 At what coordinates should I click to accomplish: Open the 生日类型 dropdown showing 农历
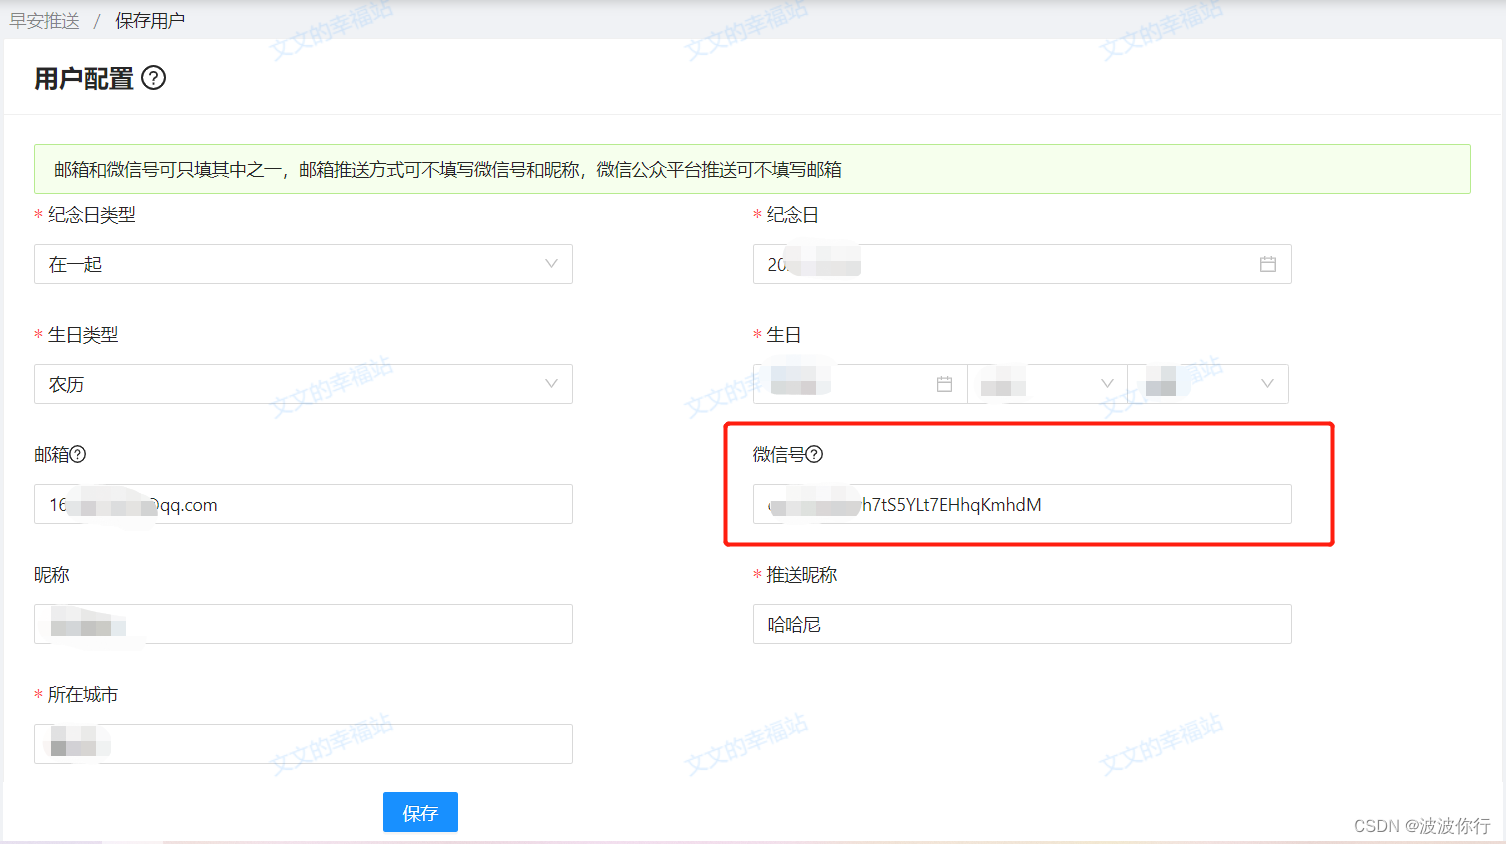pyautogui.click(x=303, y=384)
